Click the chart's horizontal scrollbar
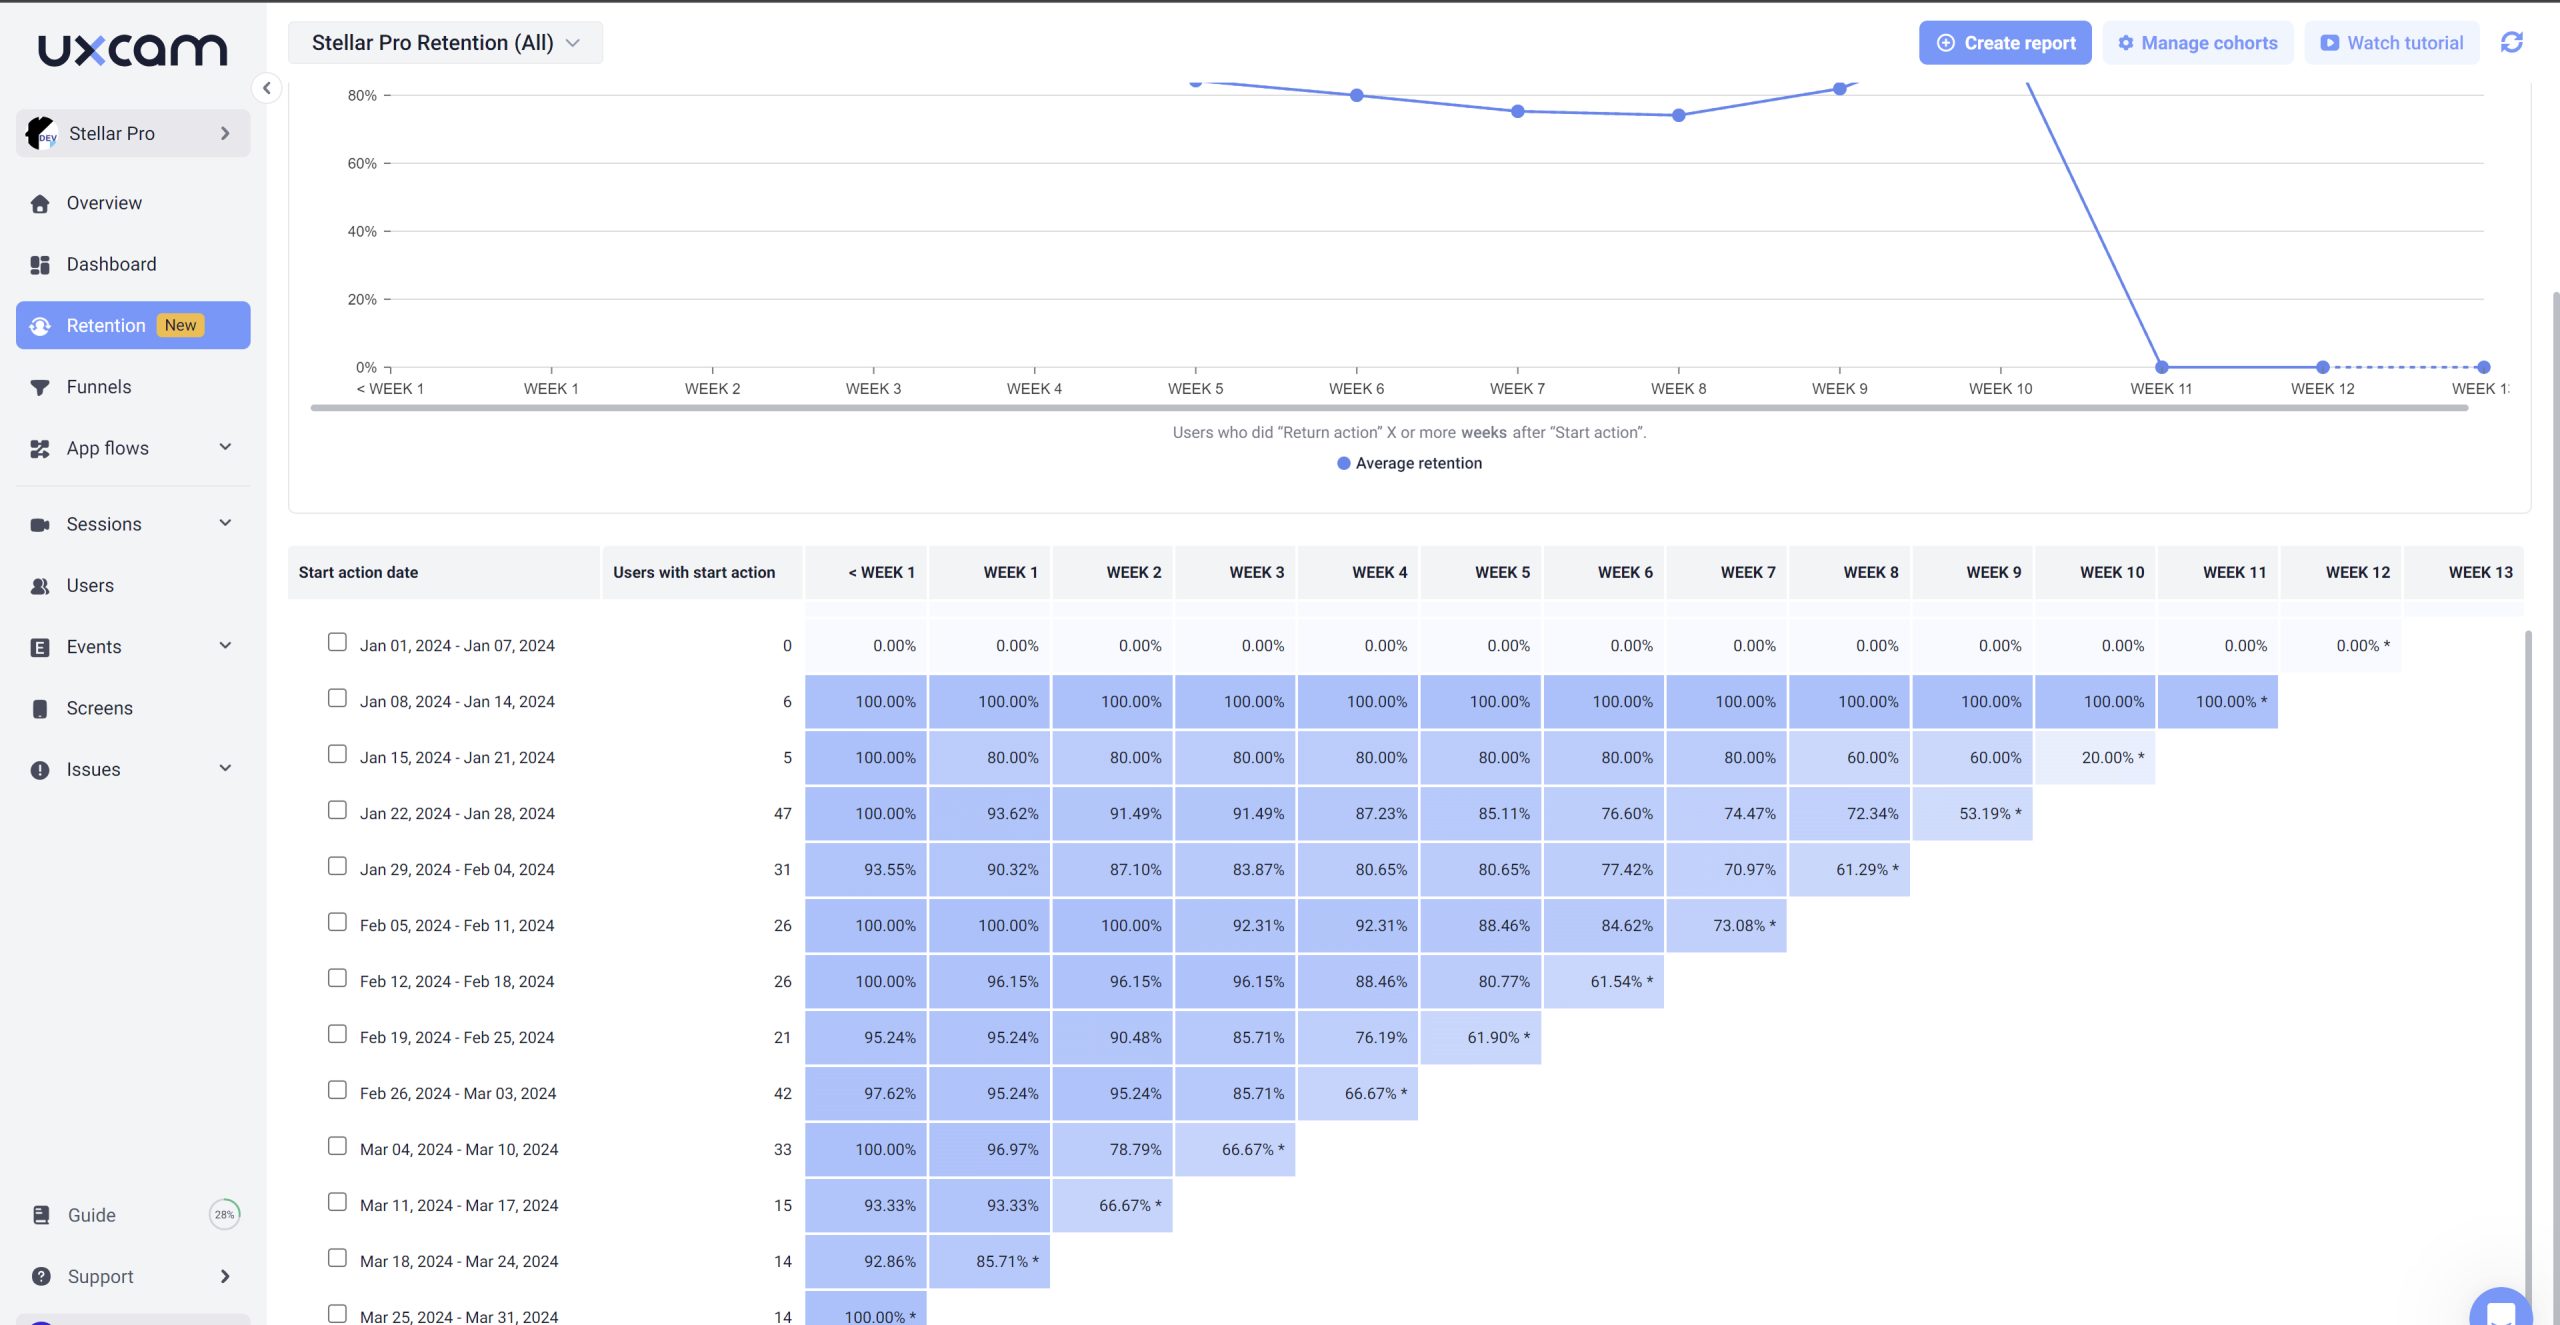 (1388, 408)
